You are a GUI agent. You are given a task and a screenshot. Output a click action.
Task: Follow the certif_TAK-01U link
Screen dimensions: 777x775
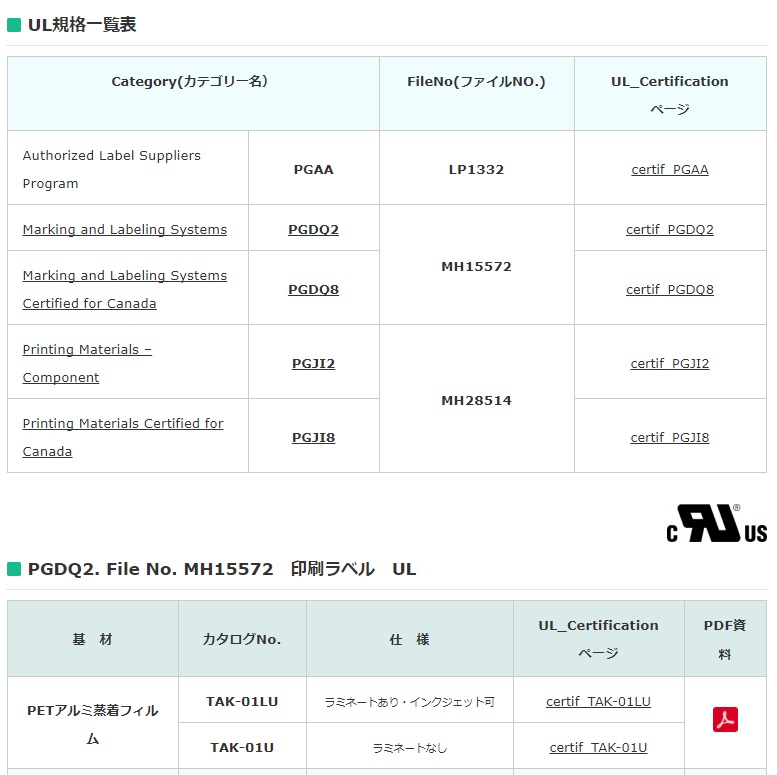click(598, 747)
